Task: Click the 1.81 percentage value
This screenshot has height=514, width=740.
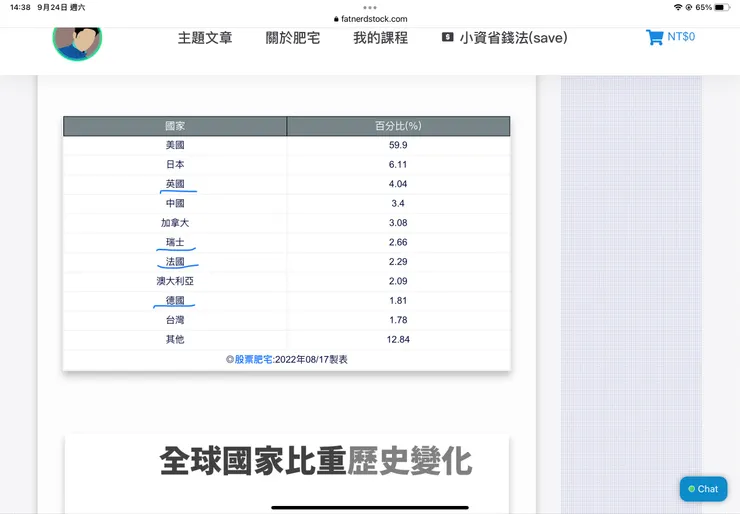Action: tap(398, 301)
